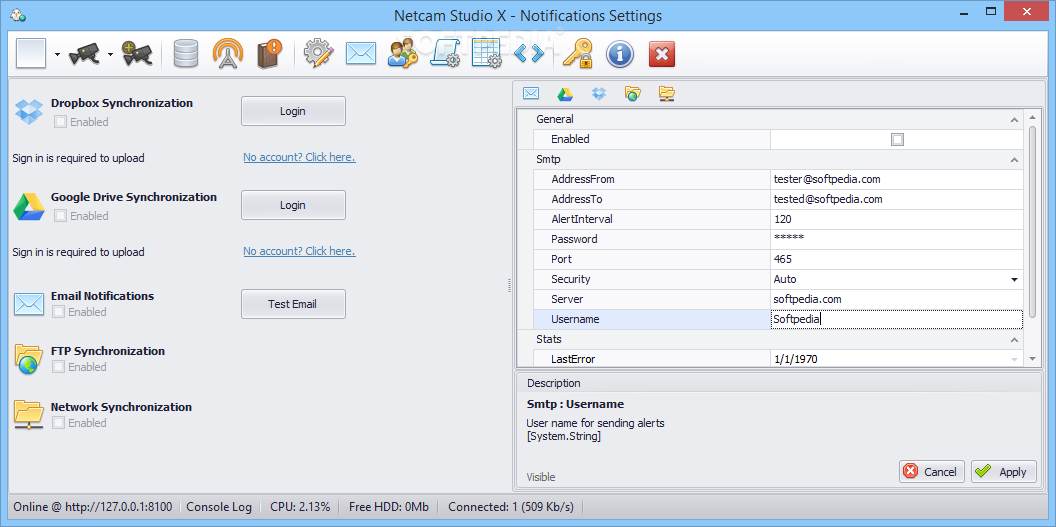
Task: Open the Dropbox No account link
Action: tap(299, 157)
